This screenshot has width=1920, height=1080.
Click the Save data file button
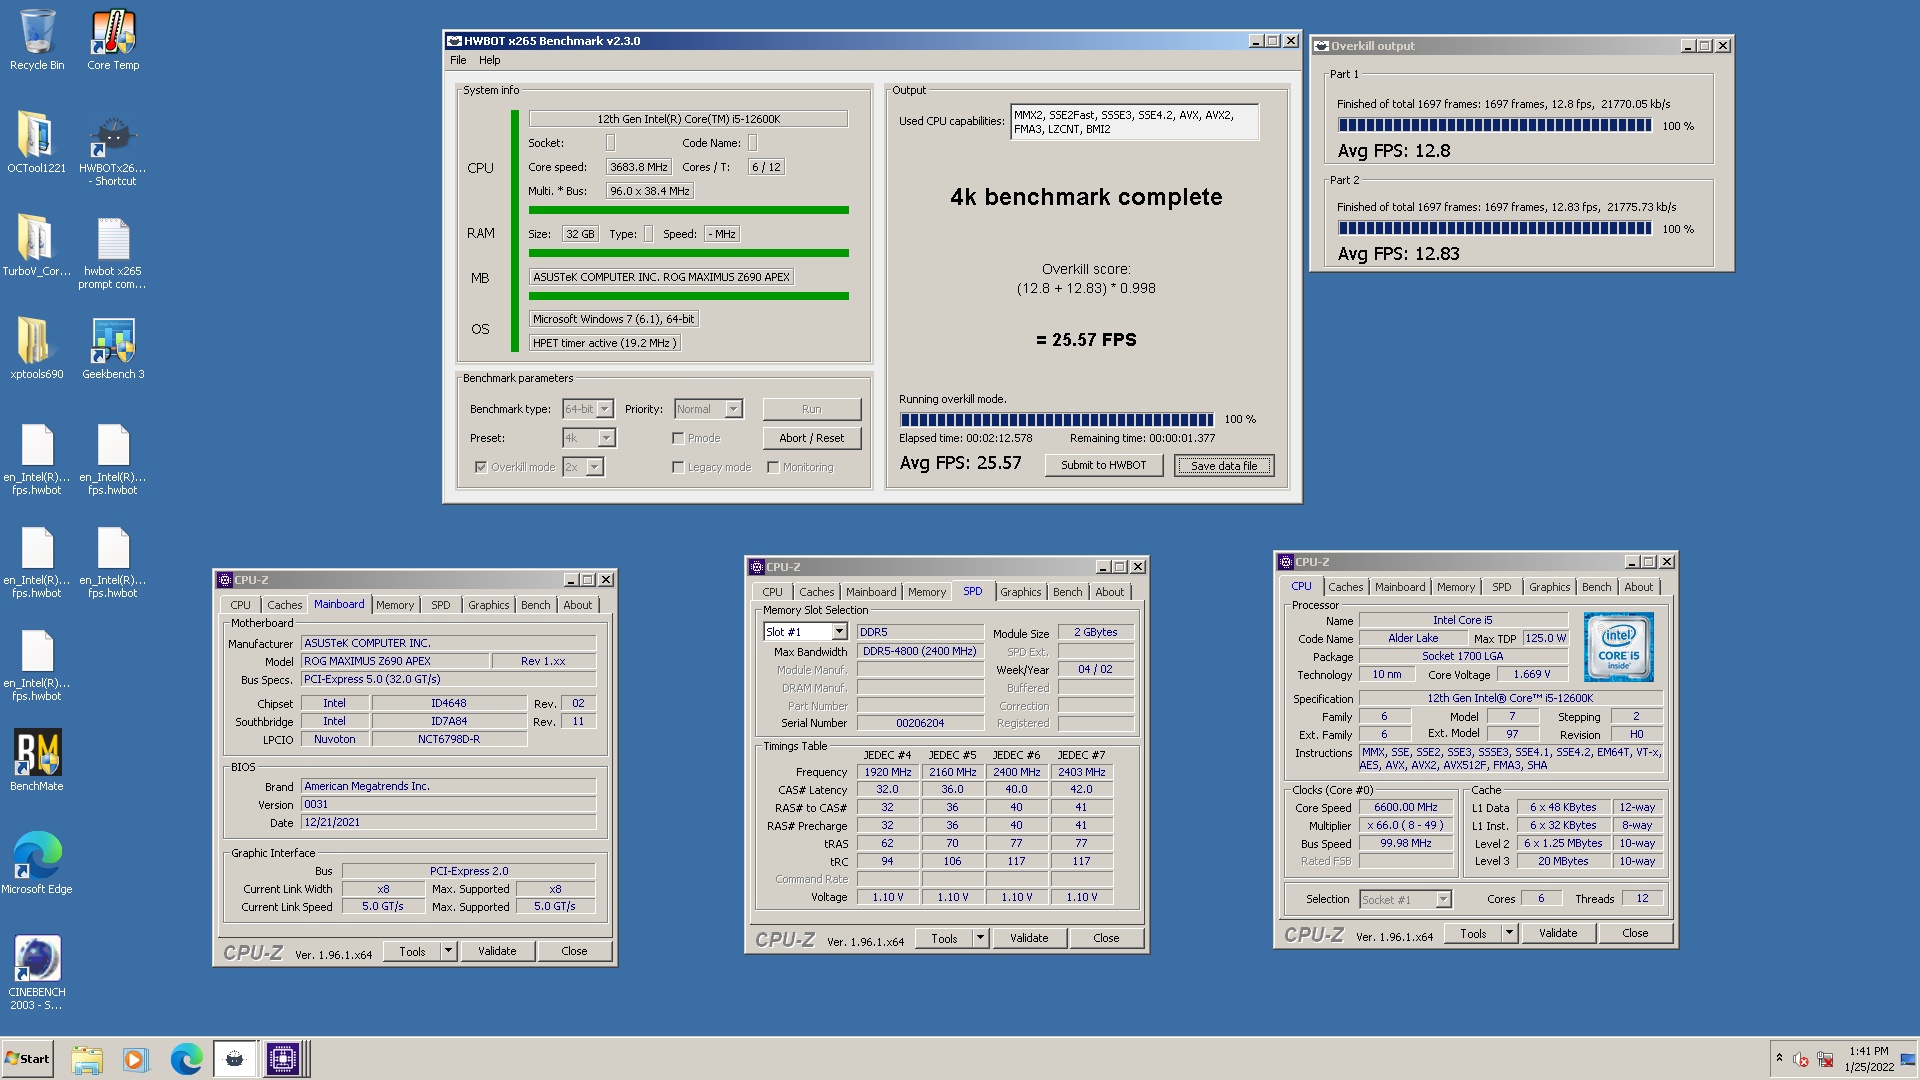pyautogui.click(x=1224, y=466)
